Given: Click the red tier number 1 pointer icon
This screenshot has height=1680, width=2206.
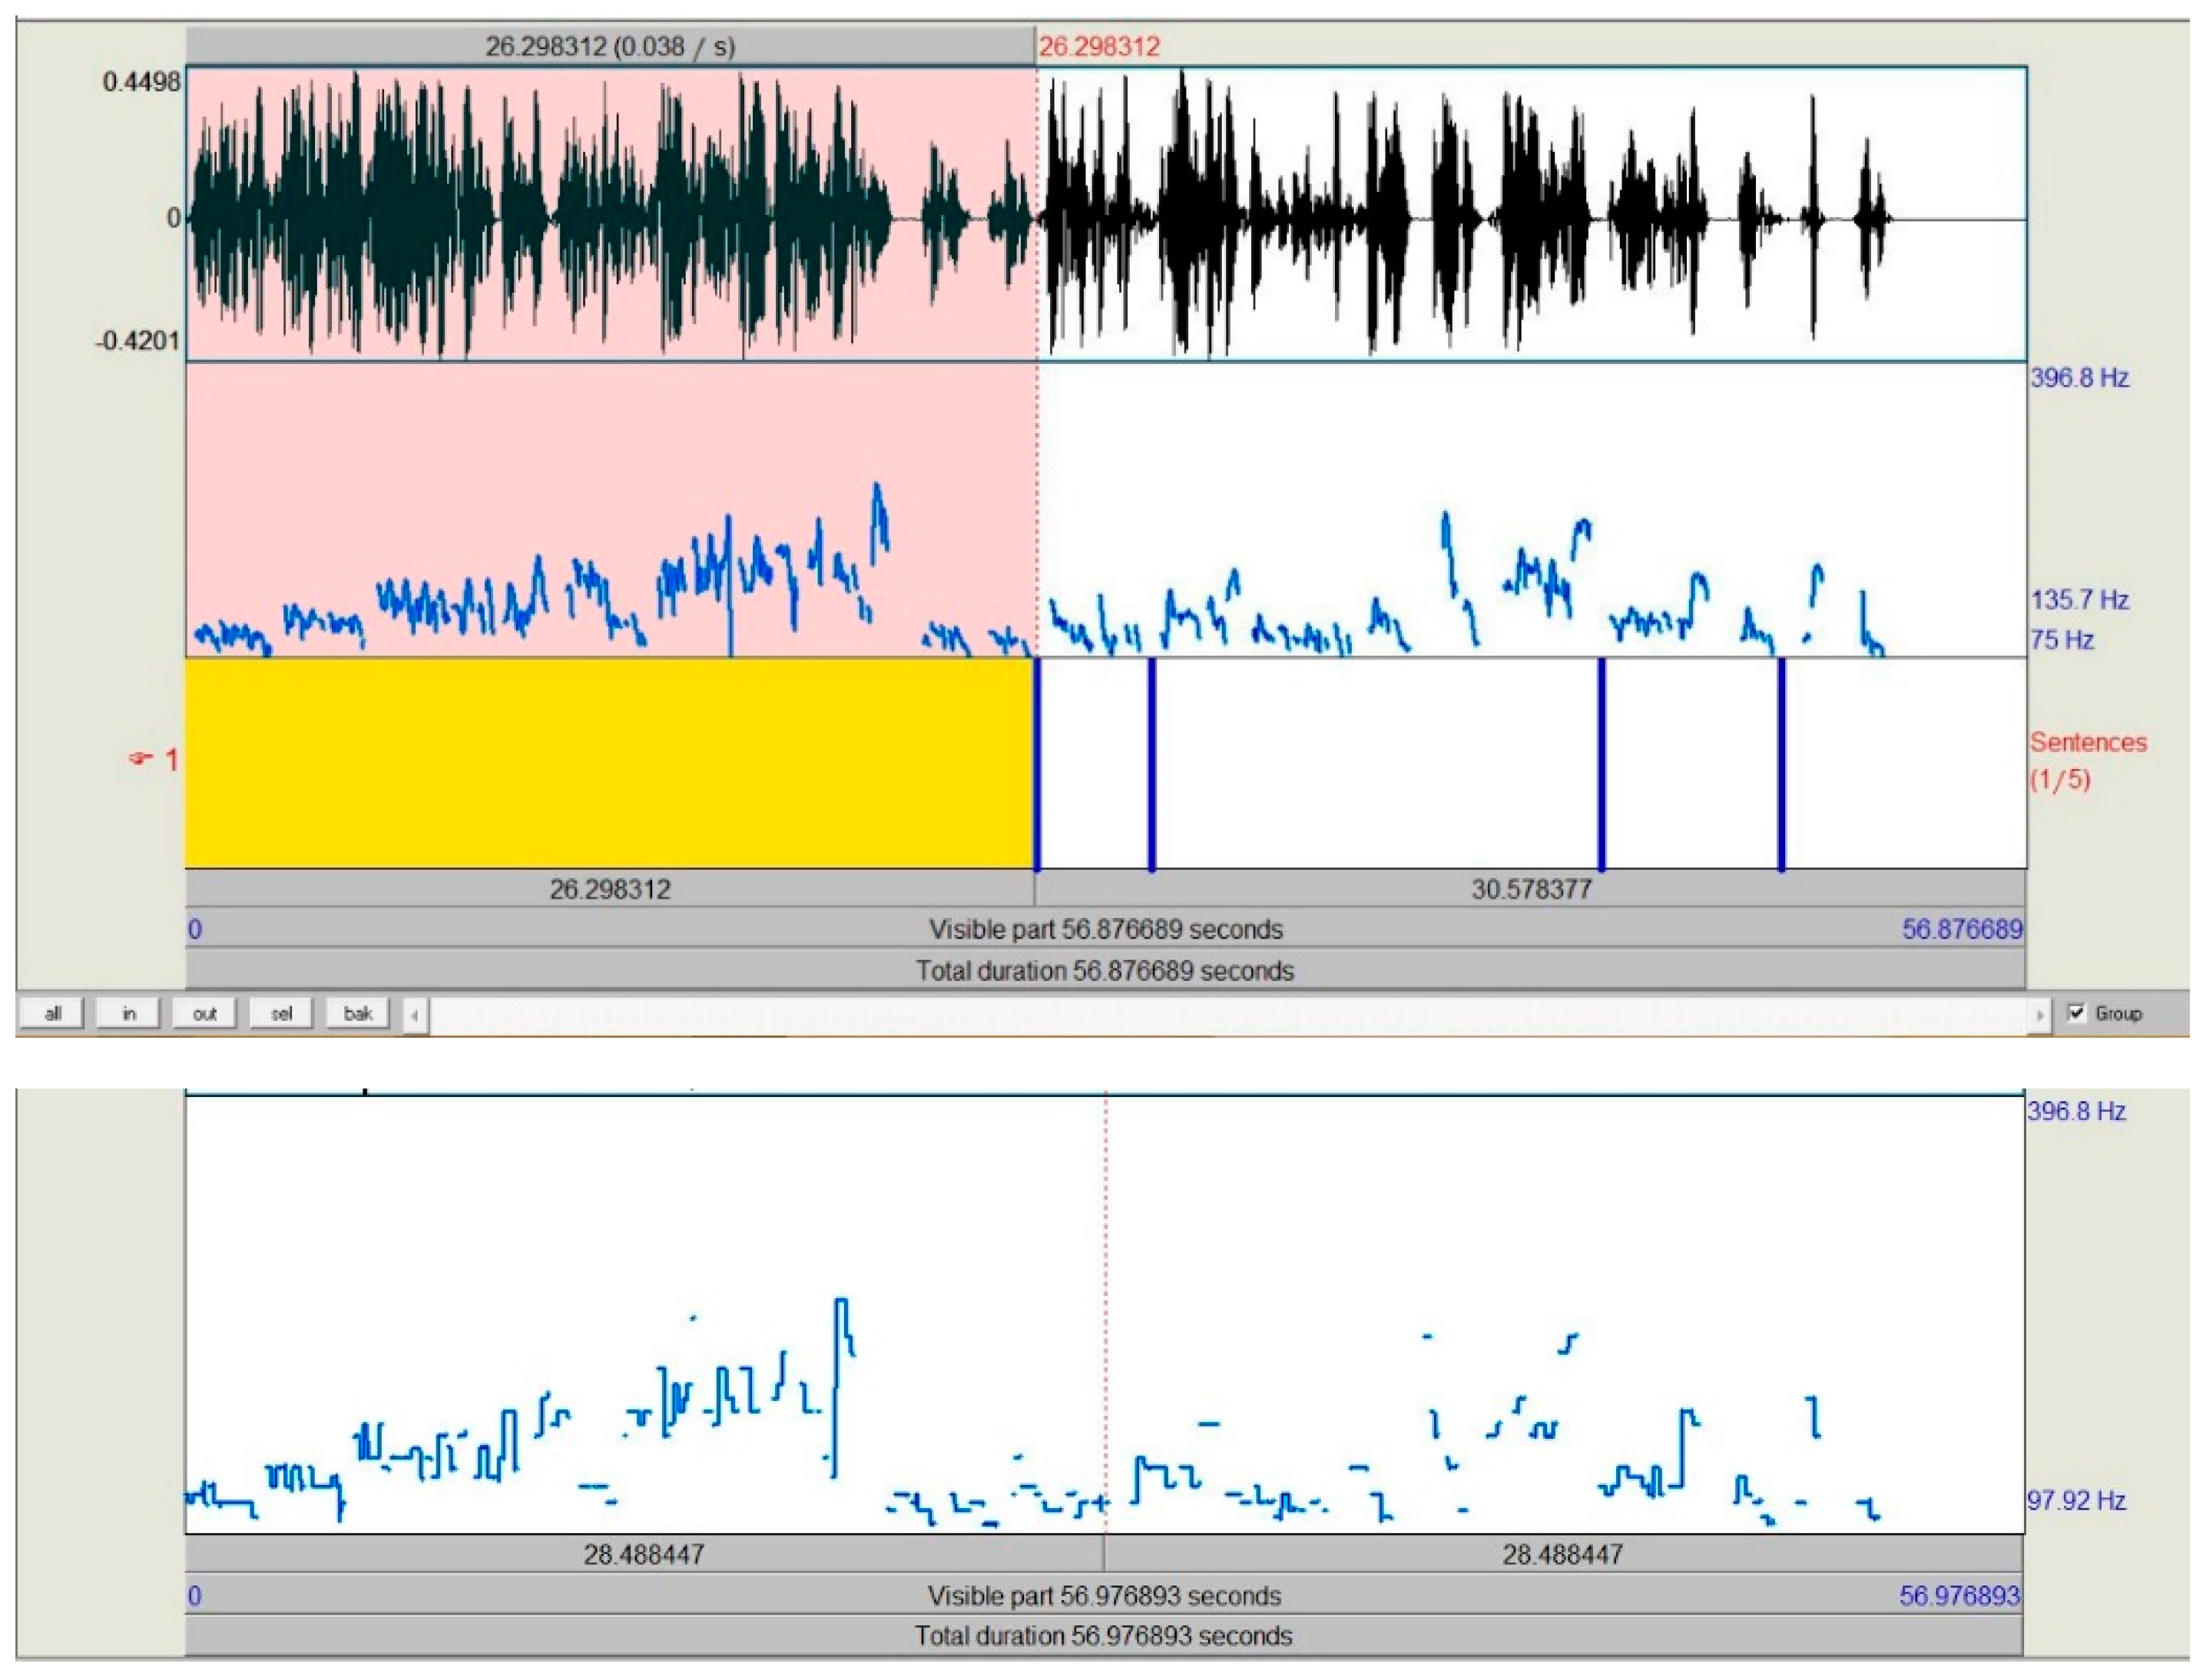Looking at the screenshot, I should pos(153,759).
